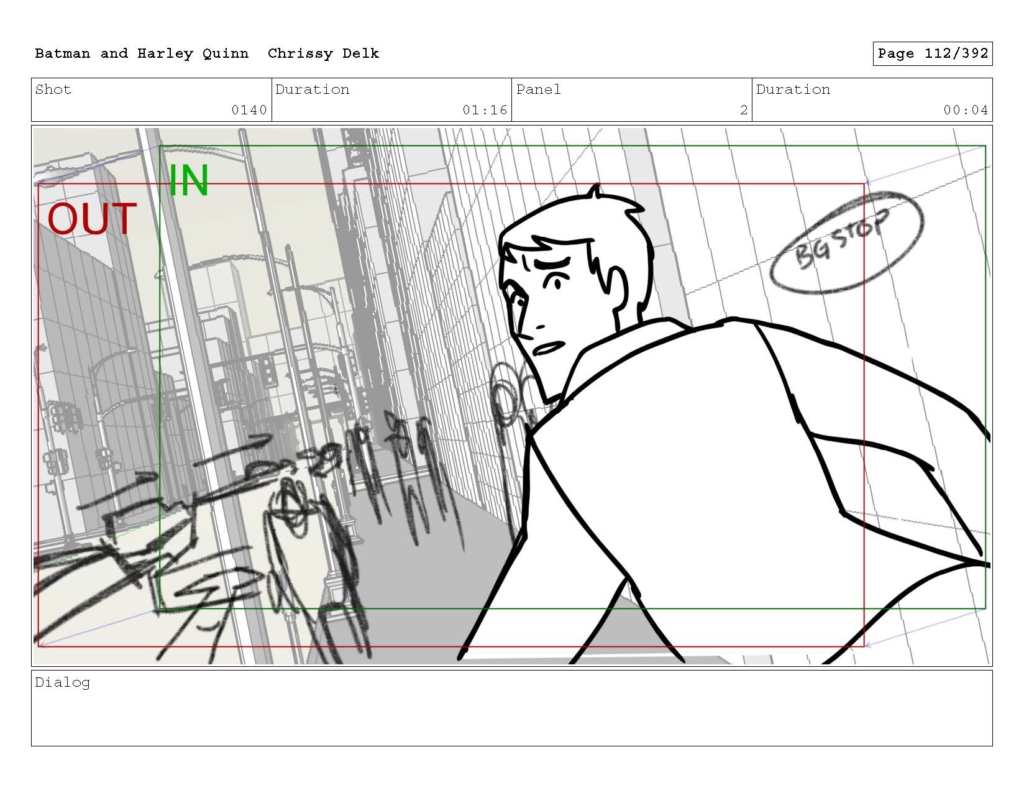Click the shot number '0140'
The height and width of the screenshot is (793, 1024).
(249, 110)
